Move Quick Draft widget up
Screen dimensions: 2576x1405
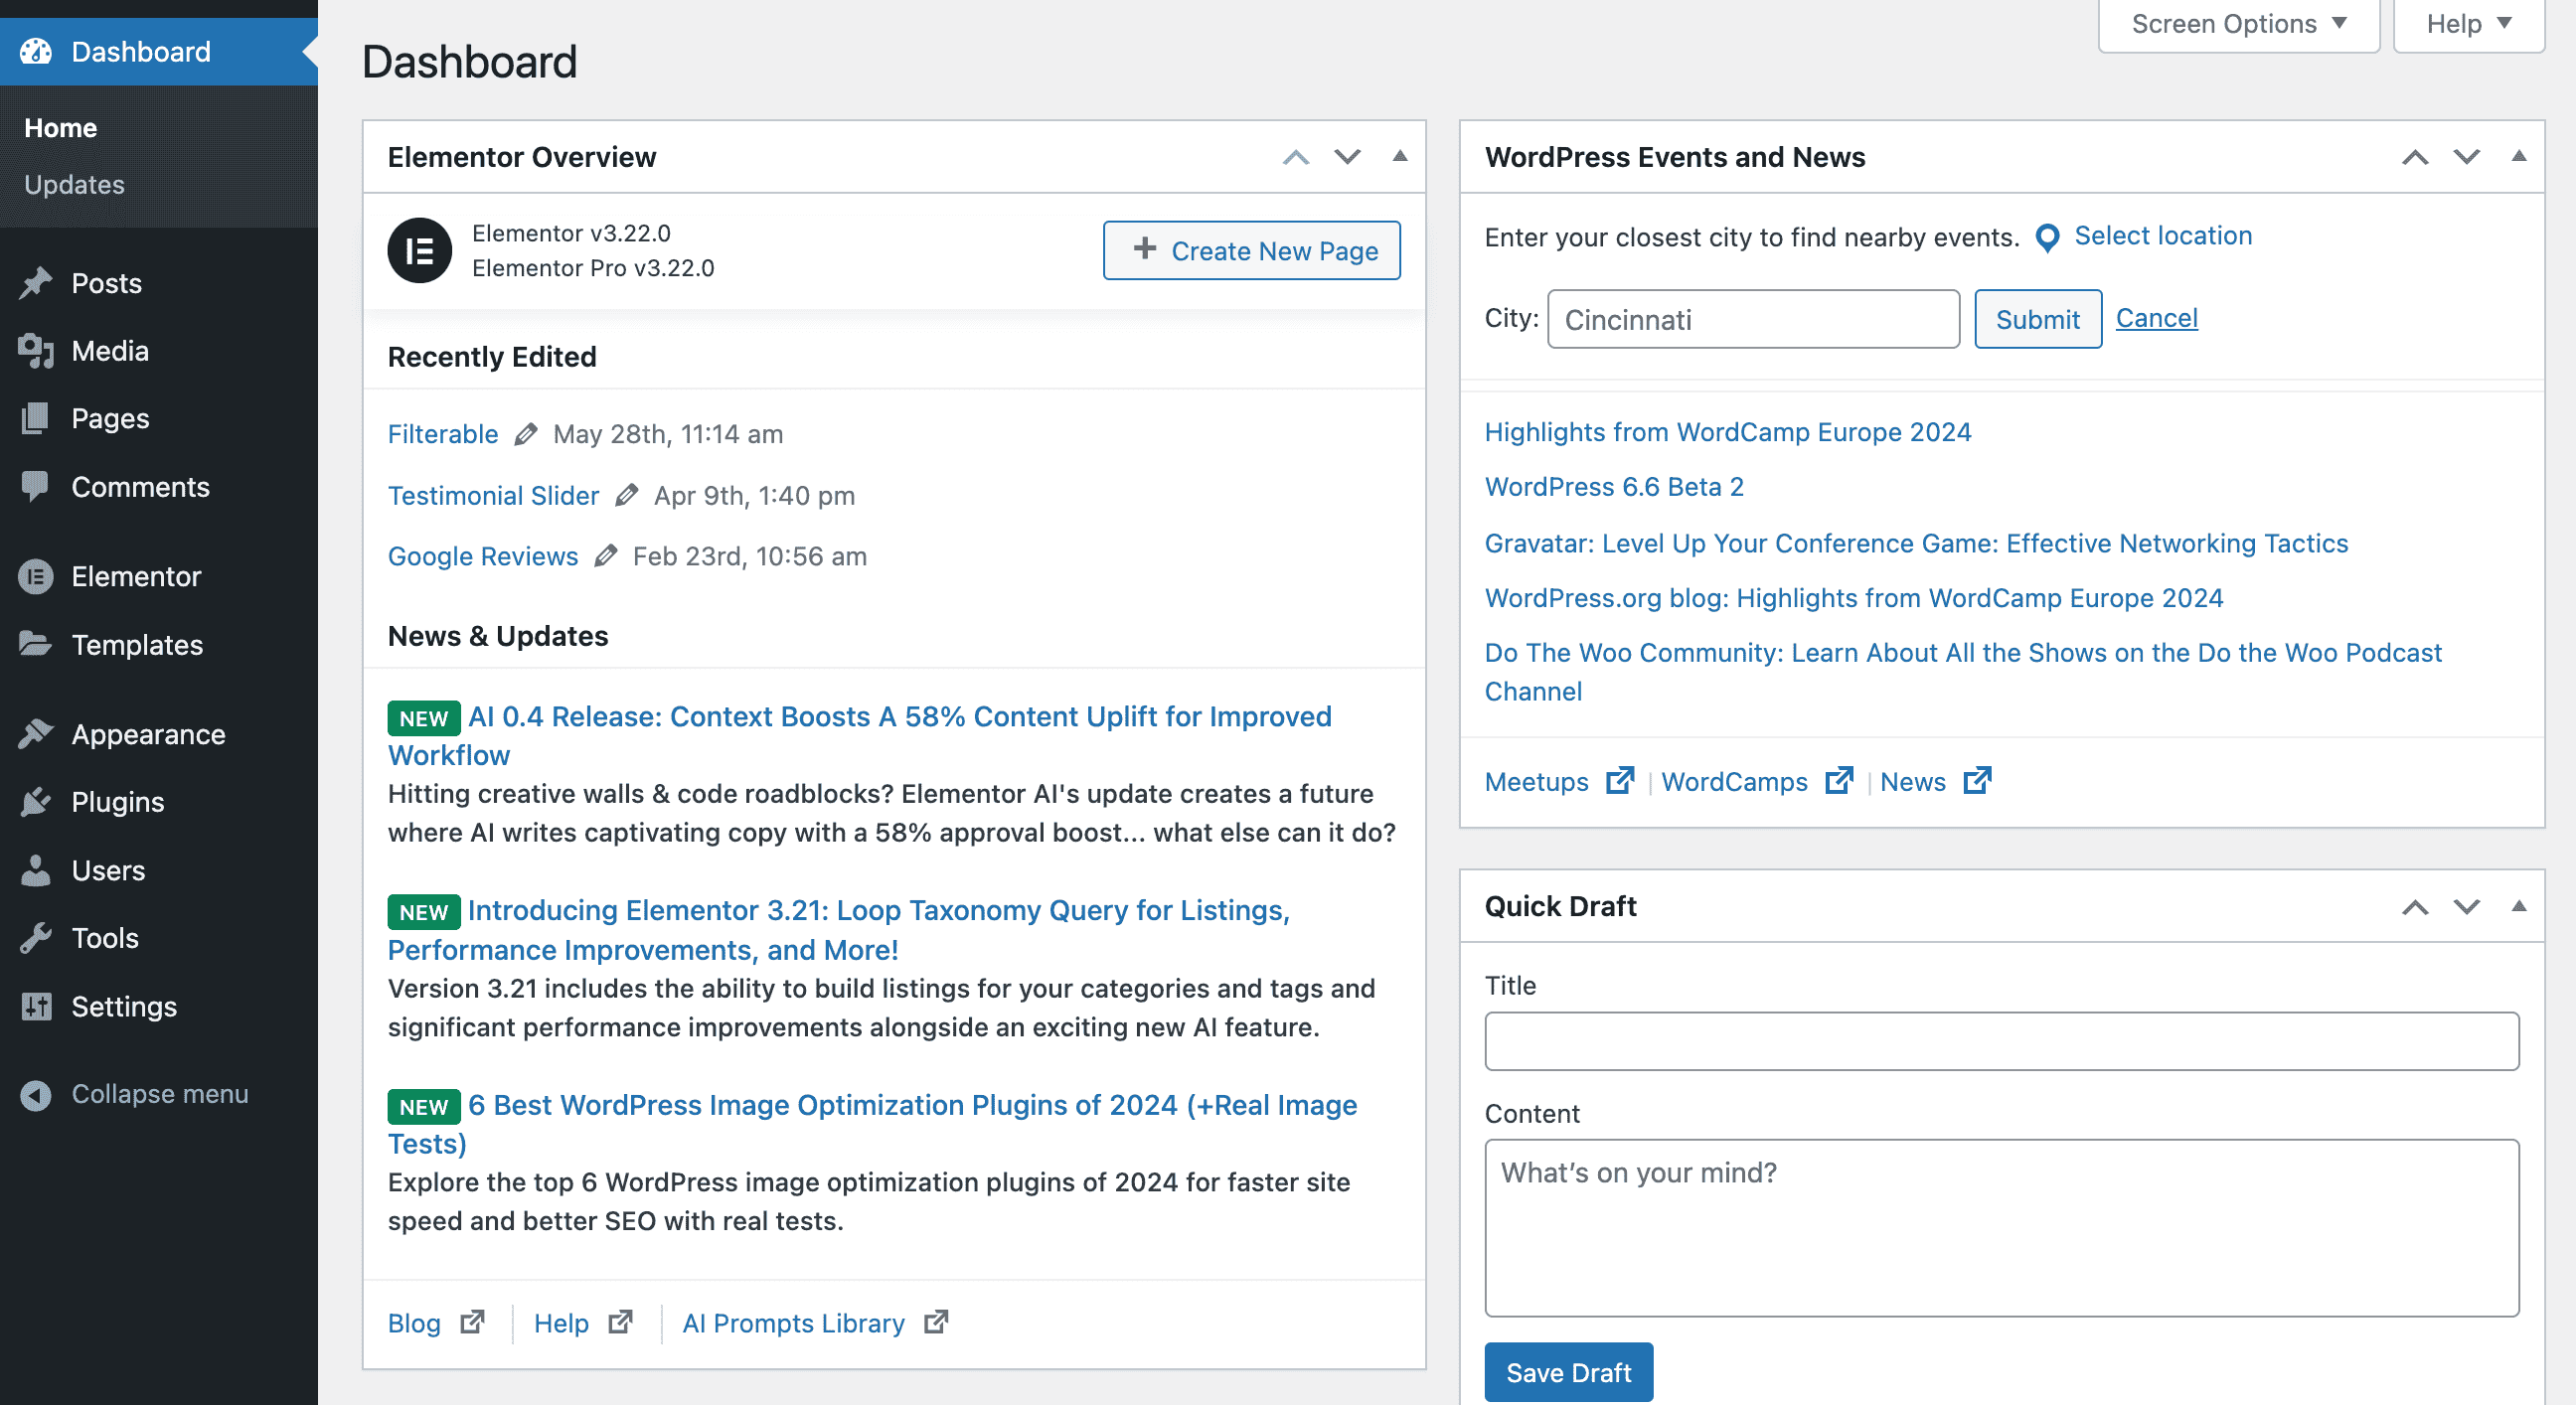point(2414,906)
